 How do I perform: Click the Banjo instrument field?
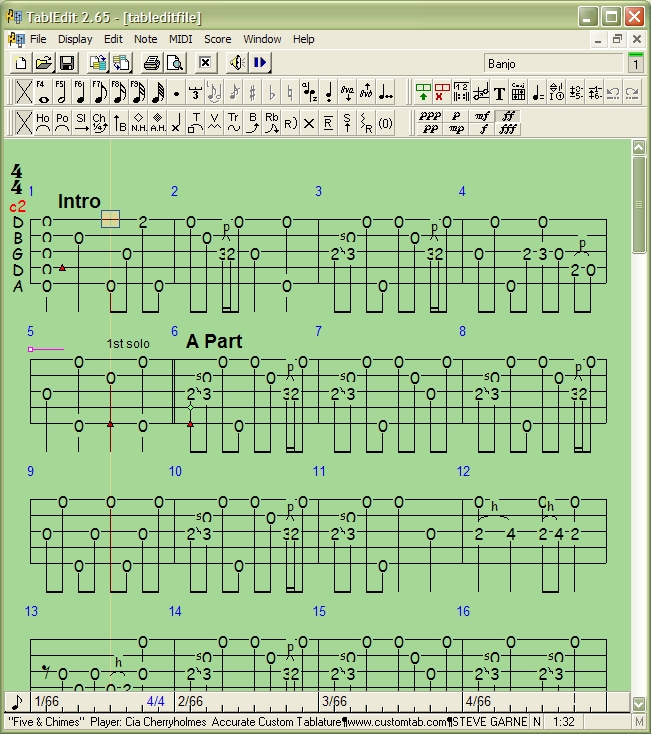[552, 64]
